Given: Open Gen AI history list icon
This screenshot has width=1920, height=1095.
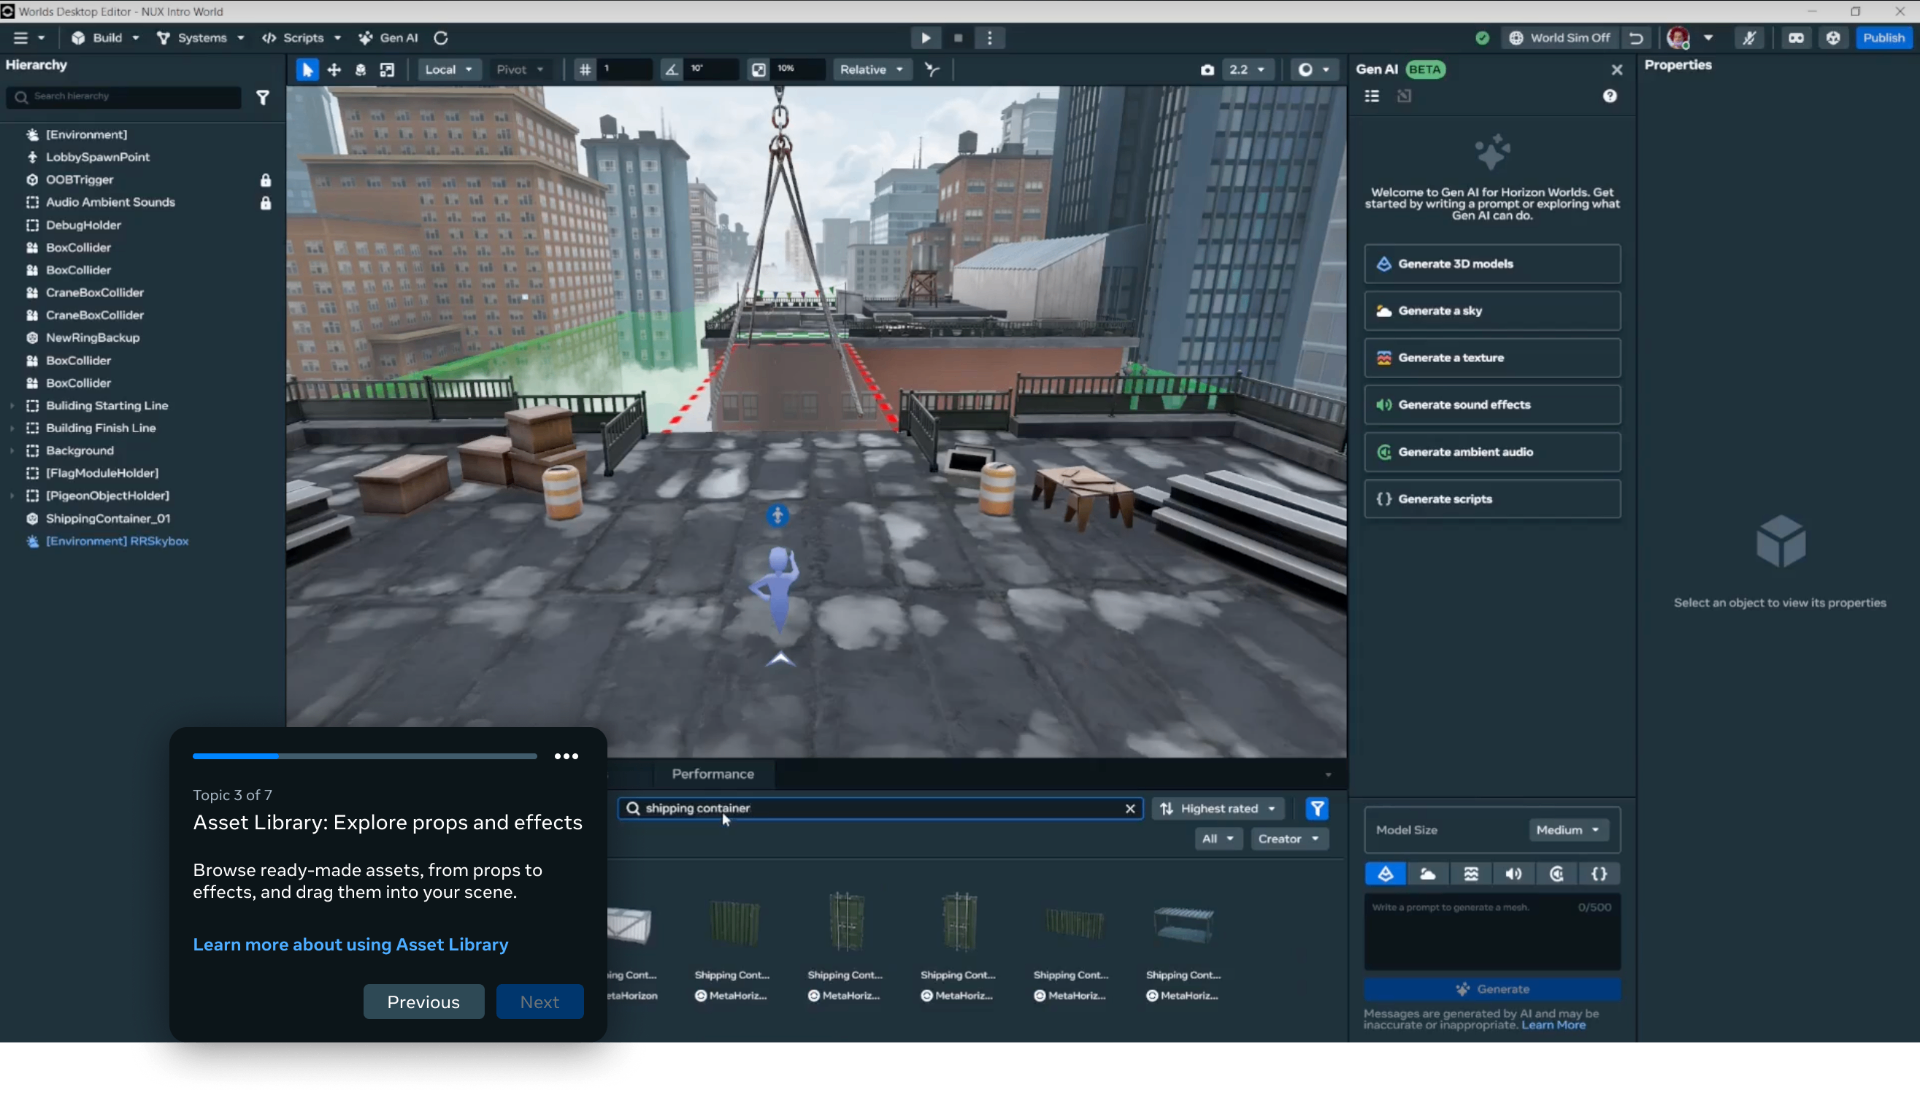Looking at the screenshot, I should tap(1372, 96).
